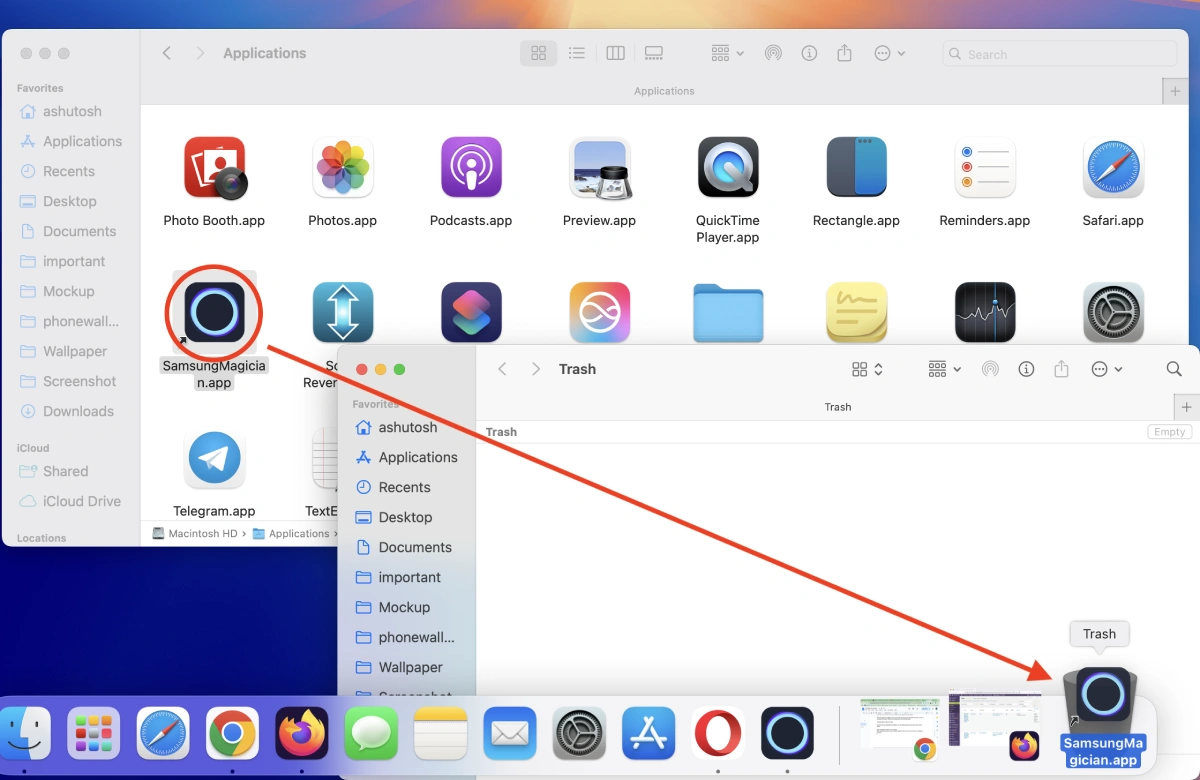Go back in Applications window

click(167, 53)
